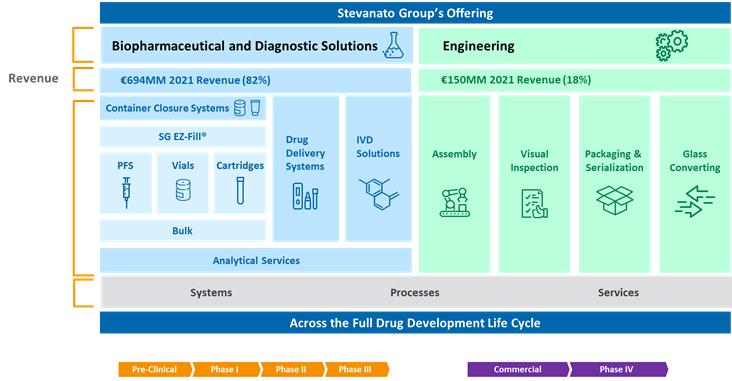Click the Assembly label
Image resolution: width=732 pixels, height=381 pixels.
[x=454, y=154]
